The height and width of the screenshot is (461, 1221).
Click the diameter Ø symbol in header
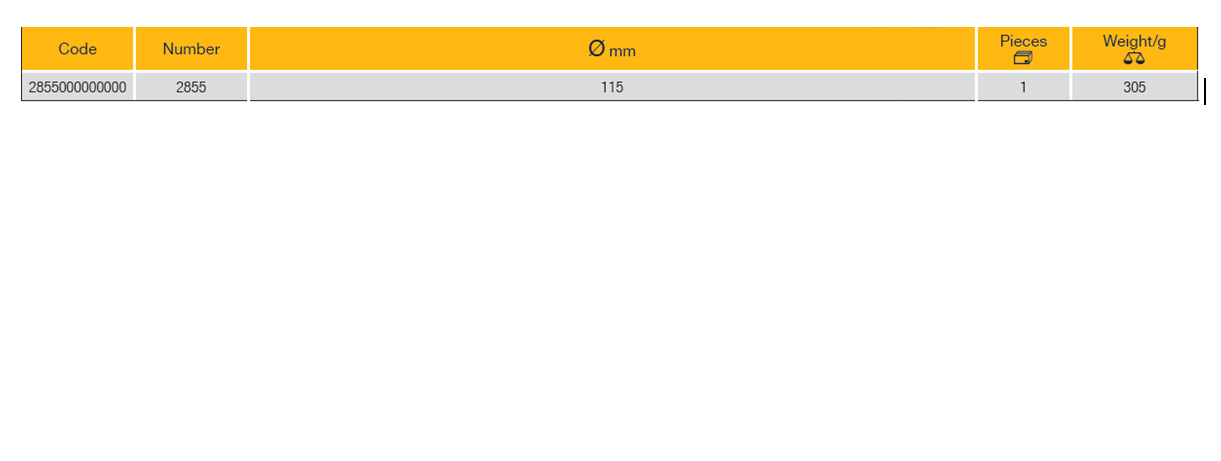[x=597, y=48]
